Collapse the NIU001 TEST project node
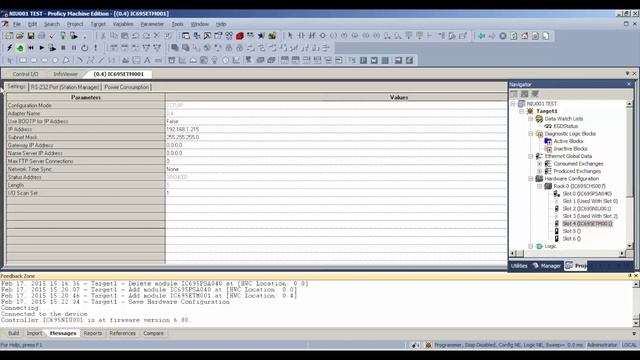This screenshot has height=360, width=640. point(513,104)
